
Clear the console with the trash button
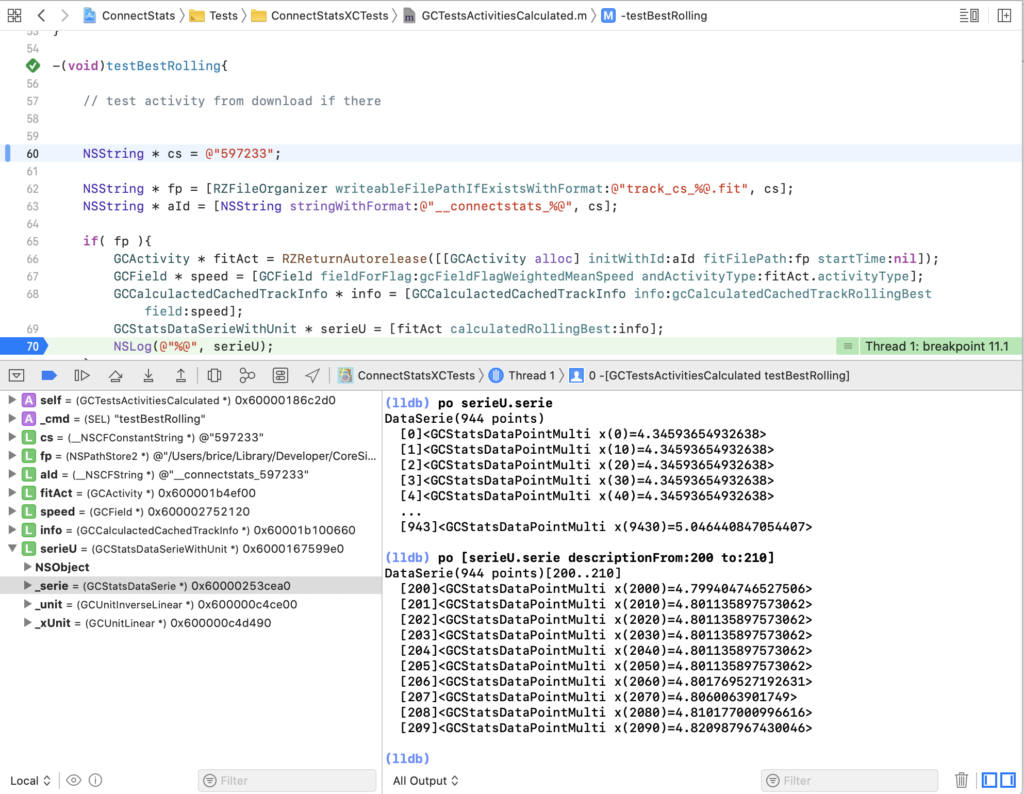click(961, 781)
